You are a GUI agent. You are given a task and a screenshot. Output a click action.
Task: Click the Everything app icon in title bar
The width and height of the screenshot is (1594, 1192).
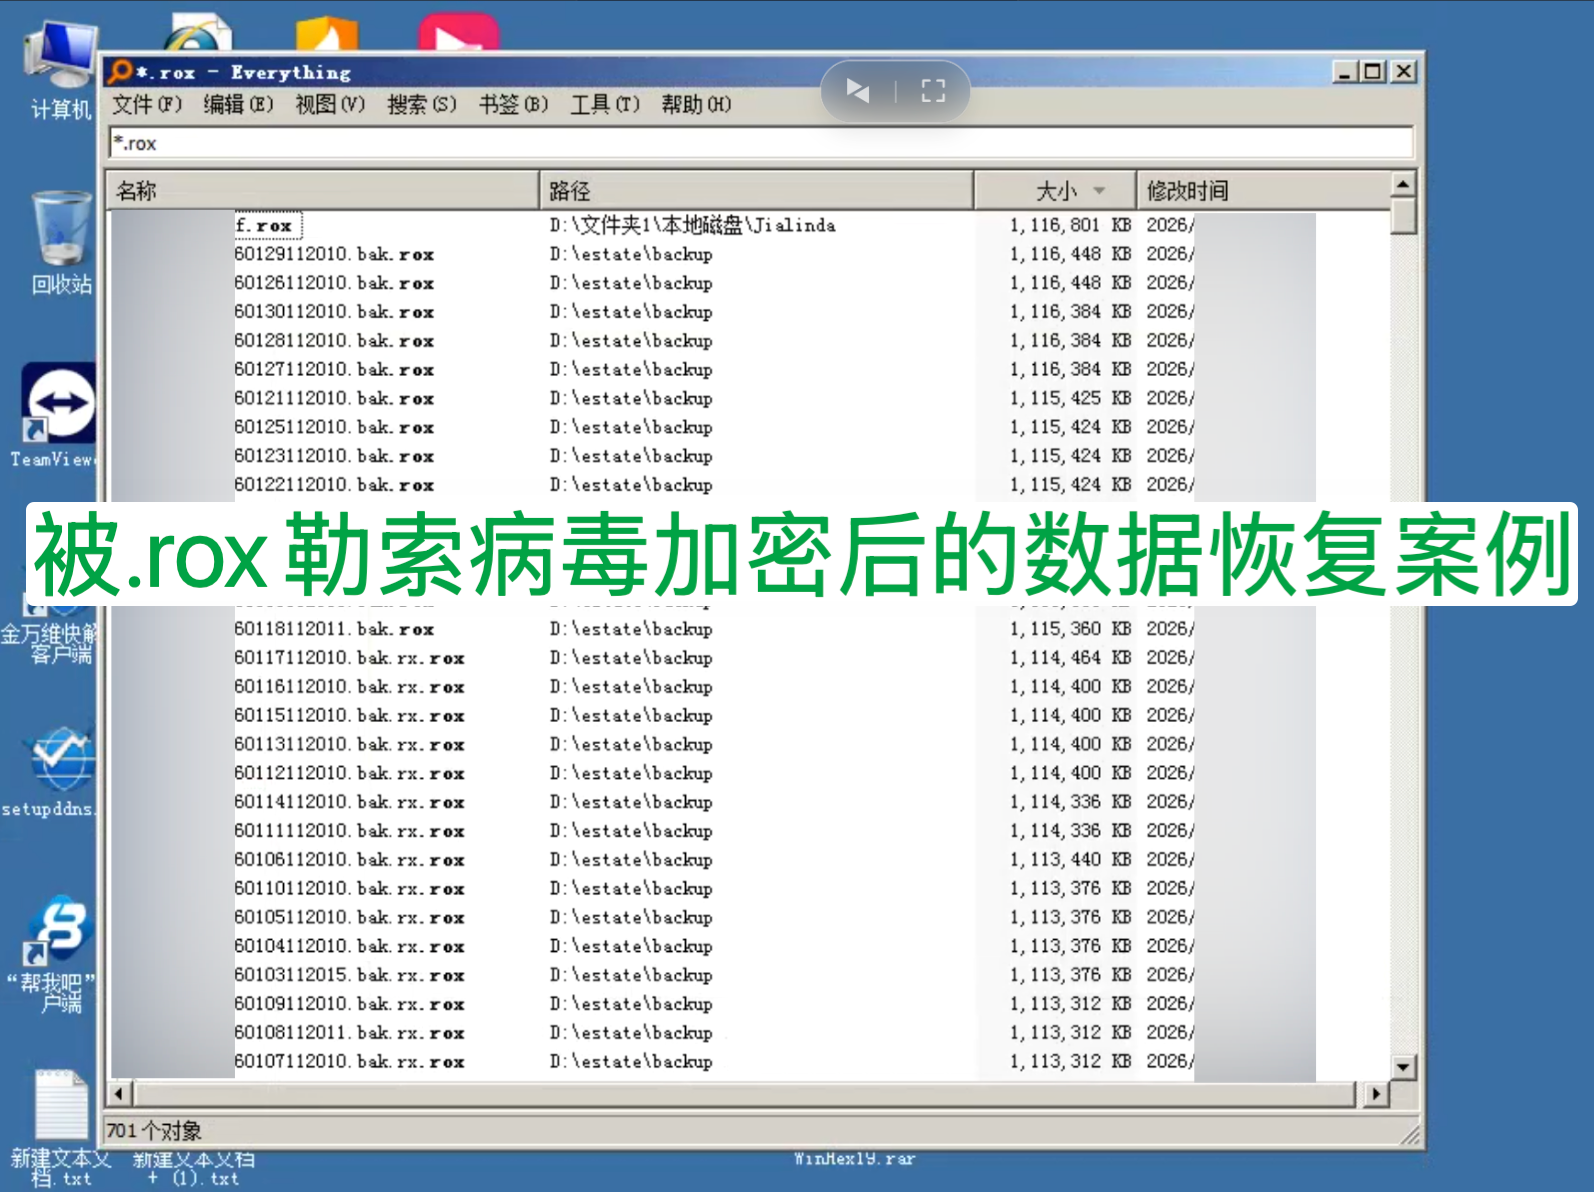[121, 71]
